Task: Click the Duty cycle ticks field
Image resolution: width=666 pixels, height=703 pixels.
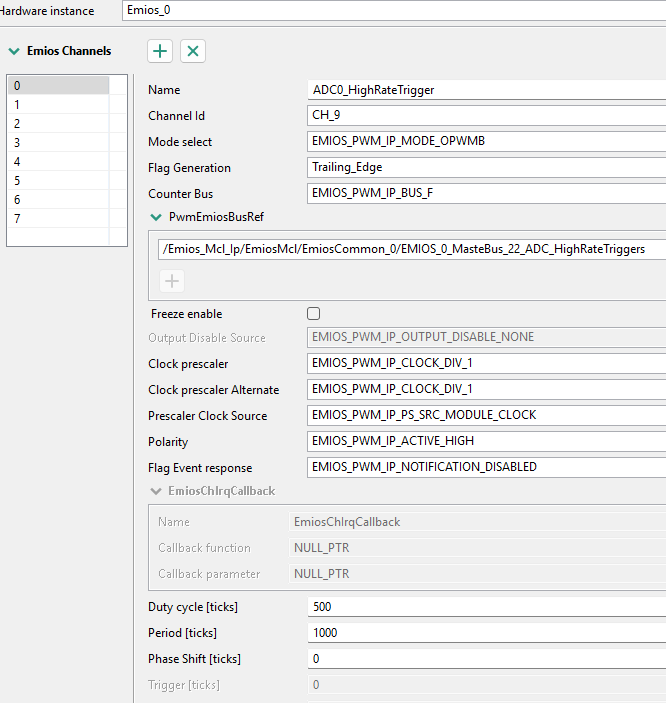Action: click(x=487, y=606)
